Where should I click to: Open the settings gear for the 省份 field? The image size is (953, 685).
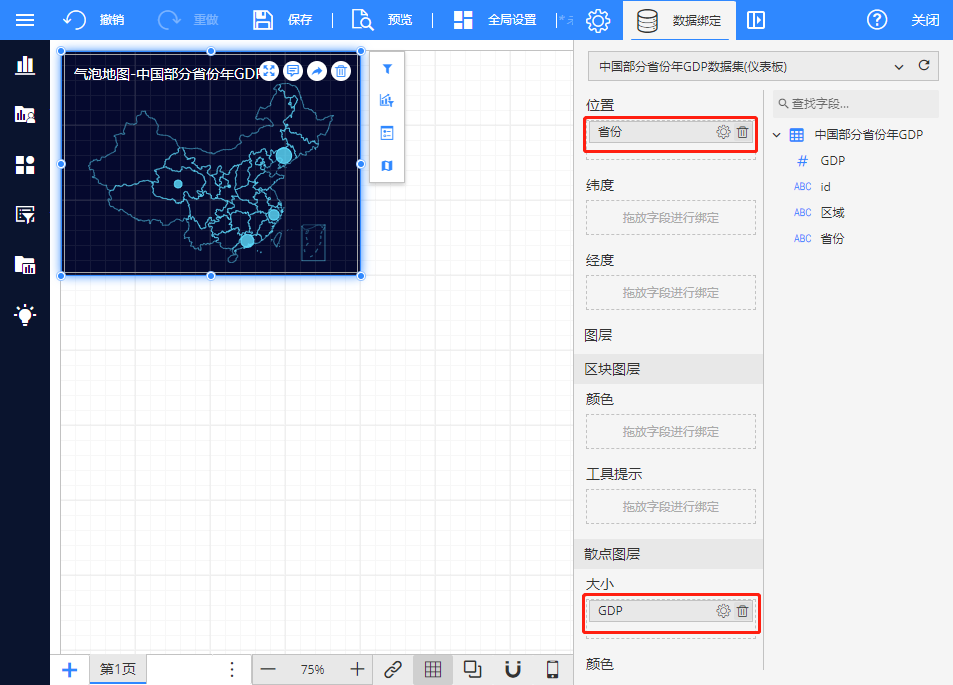723,132
